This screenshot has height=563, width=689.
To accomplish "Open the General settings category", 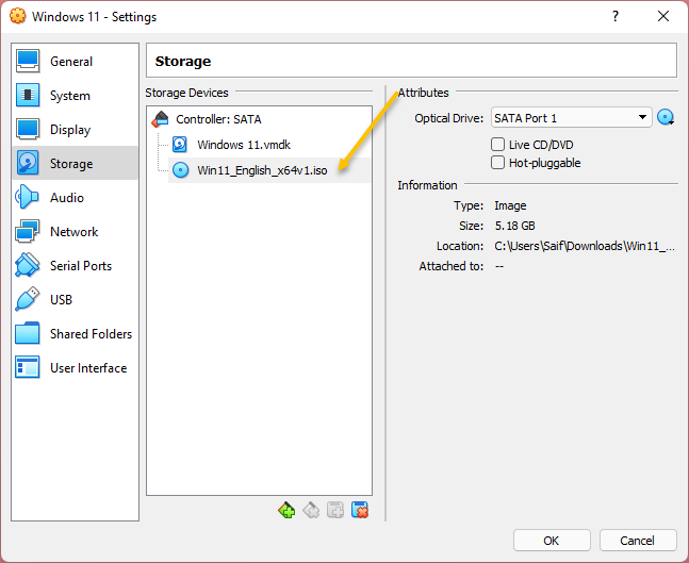I will click(75, 62).
